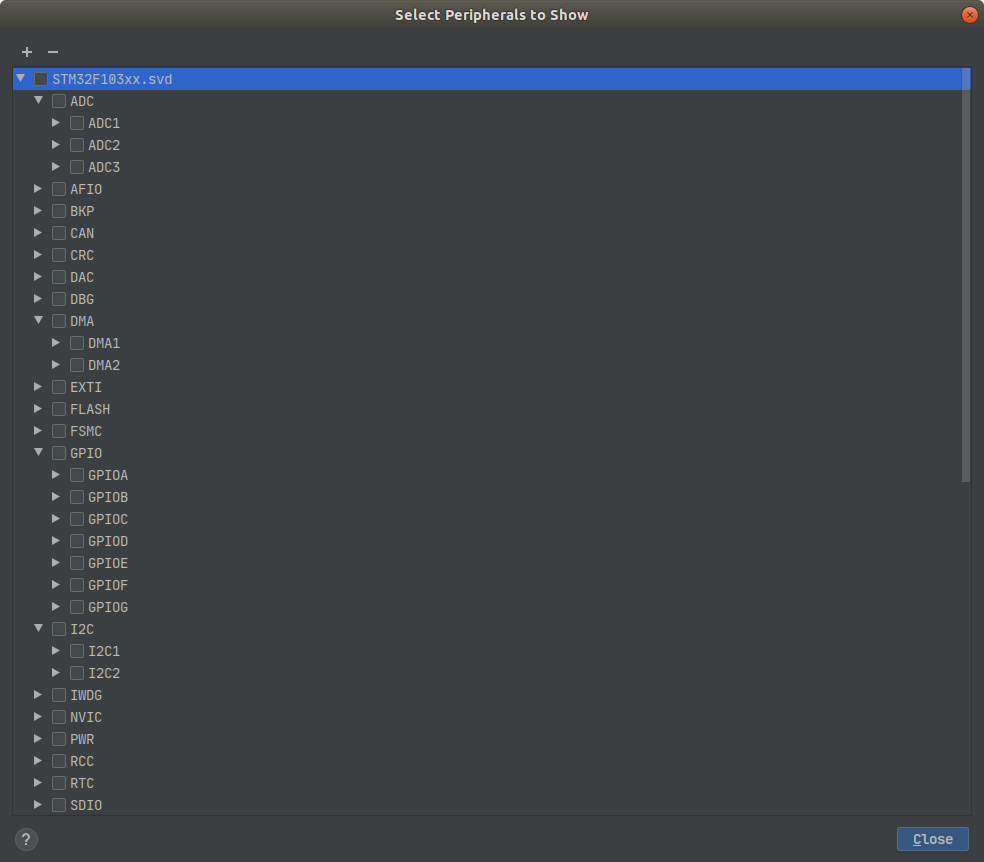Tick the ADC3 checkbox

point(77,167)
